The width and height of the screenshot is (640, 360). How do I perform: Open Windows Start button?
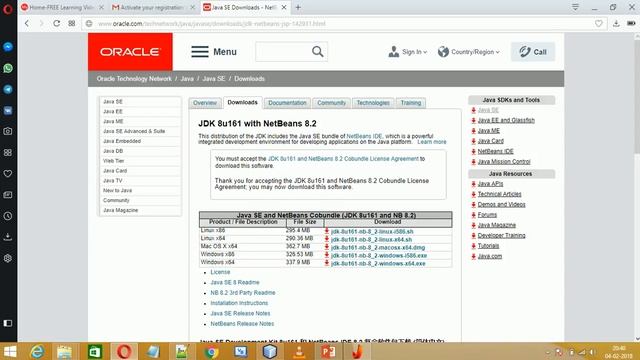10,351
